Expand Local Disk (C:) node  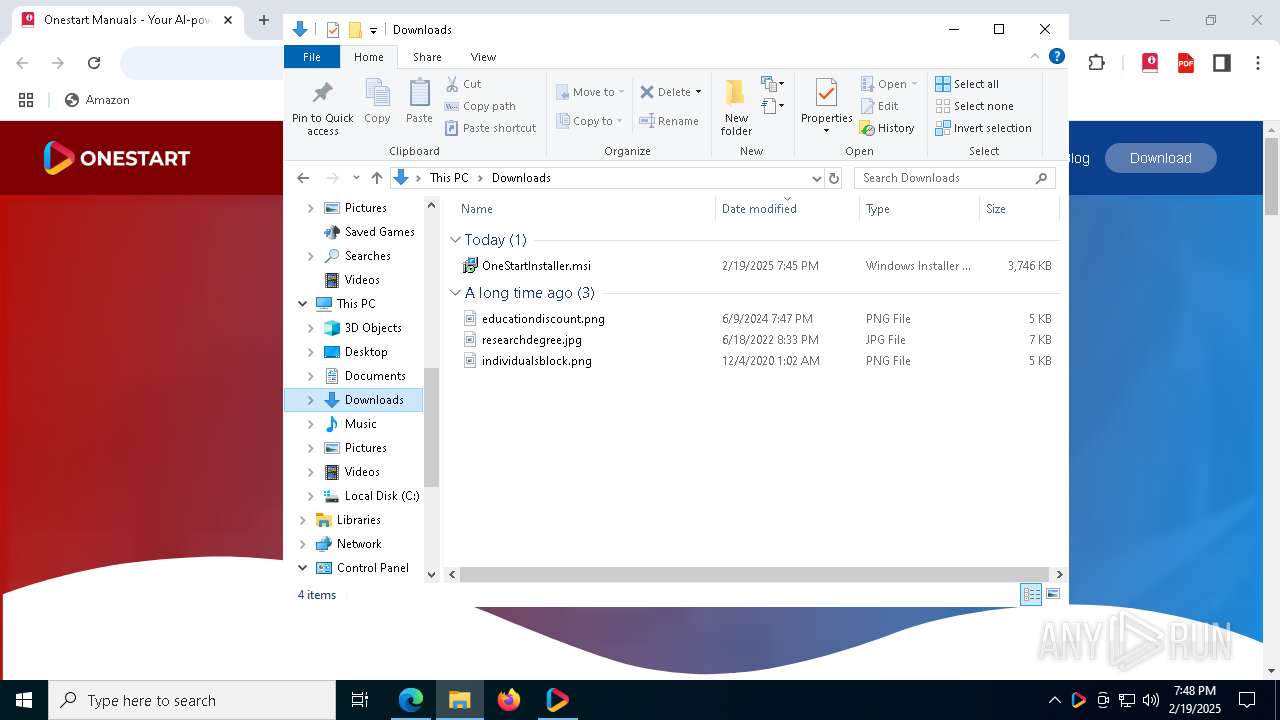click(310, 496)
